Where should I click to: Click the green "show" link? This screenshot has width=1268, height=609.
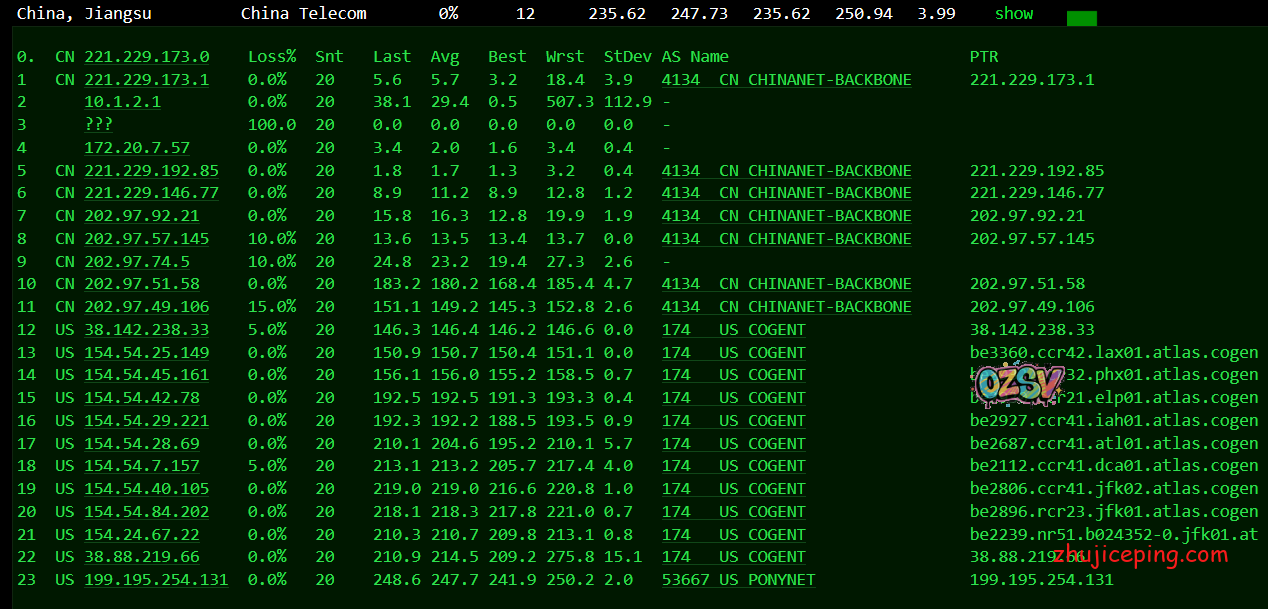tap(1013, 14)
